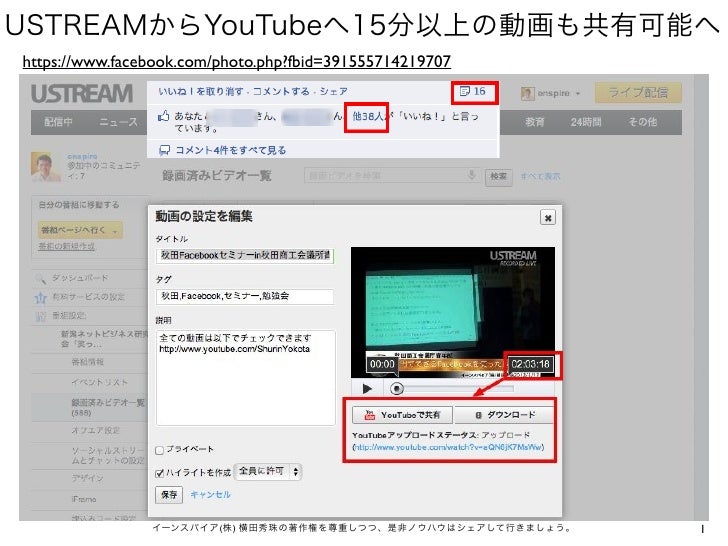Click enspire username link in sidebar
The height and width of the screenshot is (546, 728).
(82, 156)
